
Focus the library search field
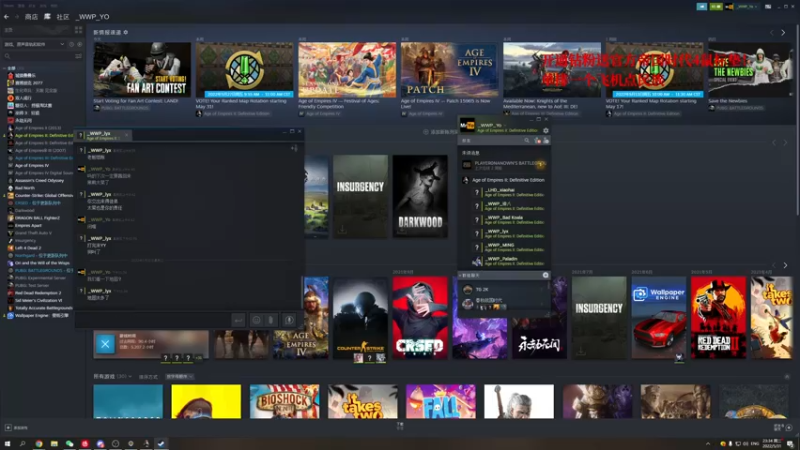click(x=38, y=56)
